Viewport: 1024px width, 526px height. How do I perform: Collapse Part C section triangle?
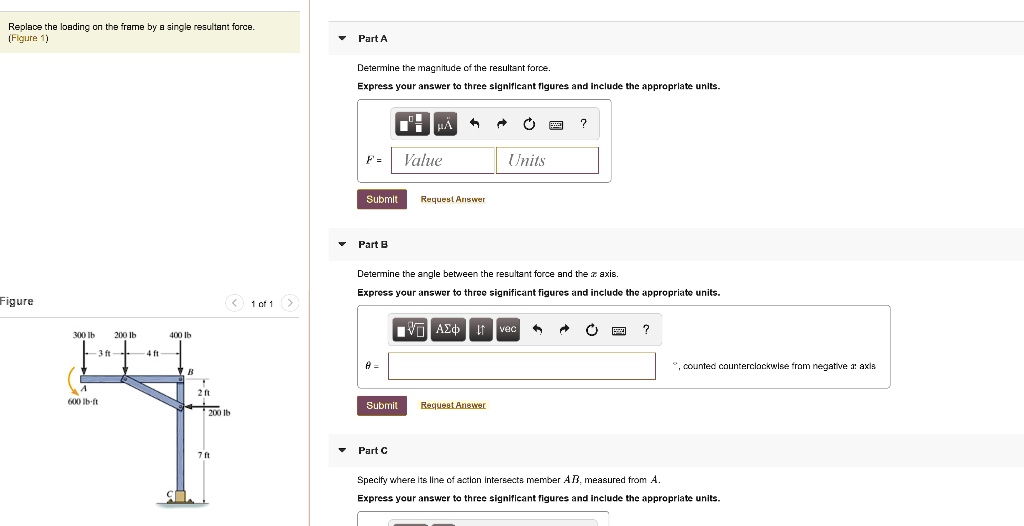click(x=342, y=450)
